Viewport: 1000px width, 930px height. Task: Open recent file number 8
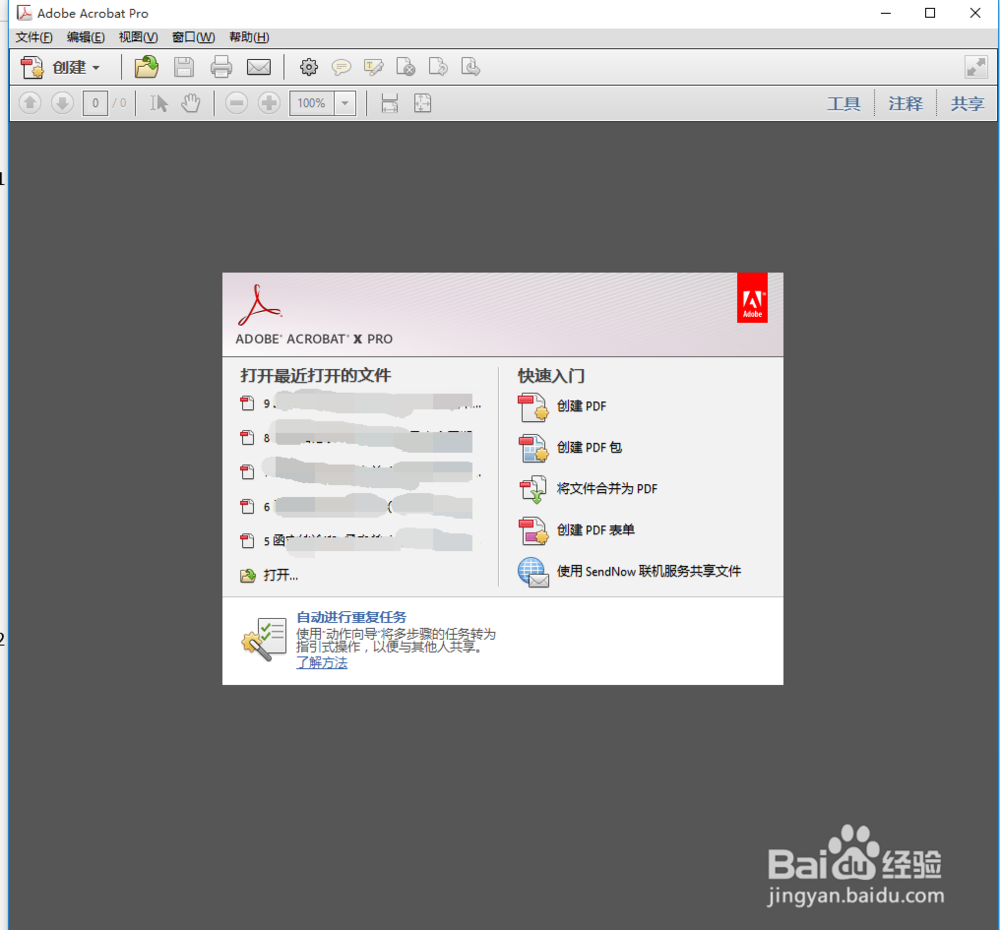pyautogui.click(x=357, y=438)
